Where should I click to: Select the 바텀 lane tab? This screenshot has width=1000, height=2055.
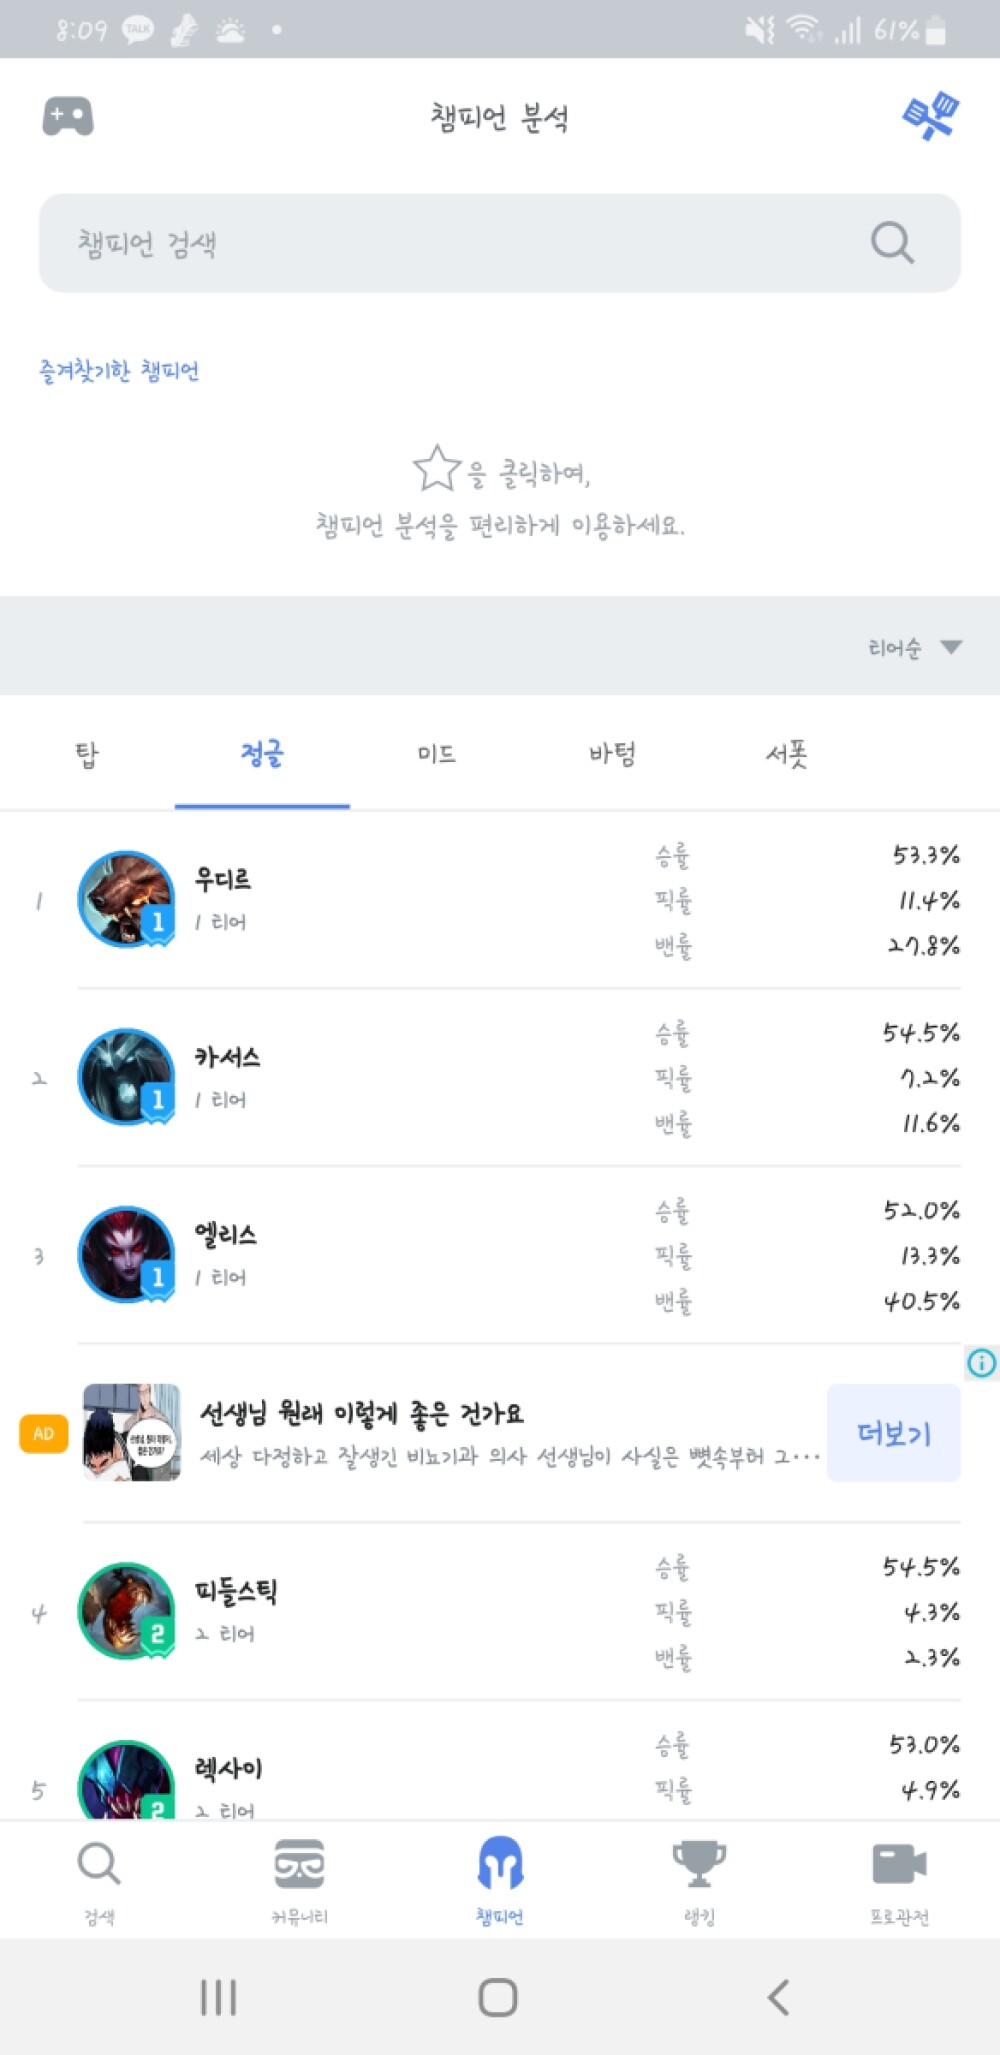coord(612,754)
